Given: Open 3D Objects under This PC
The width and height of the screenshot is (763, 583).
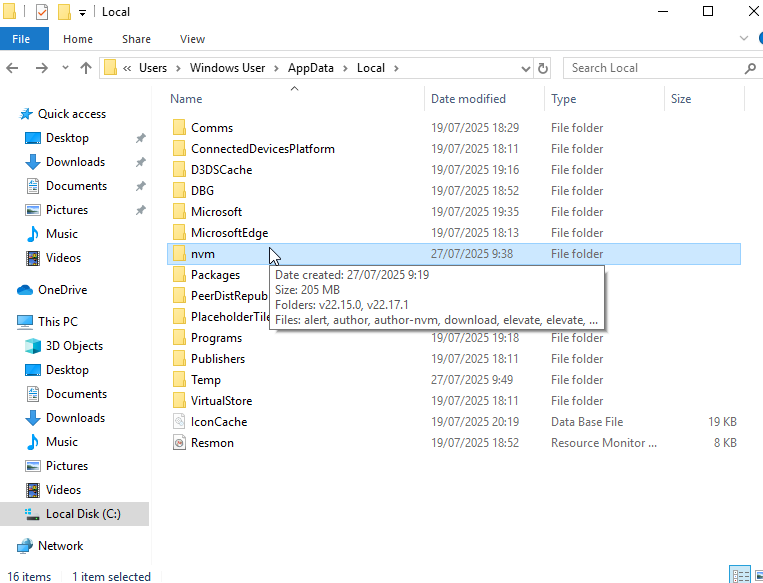Looking at the screenshot, I should click(74, 346).
